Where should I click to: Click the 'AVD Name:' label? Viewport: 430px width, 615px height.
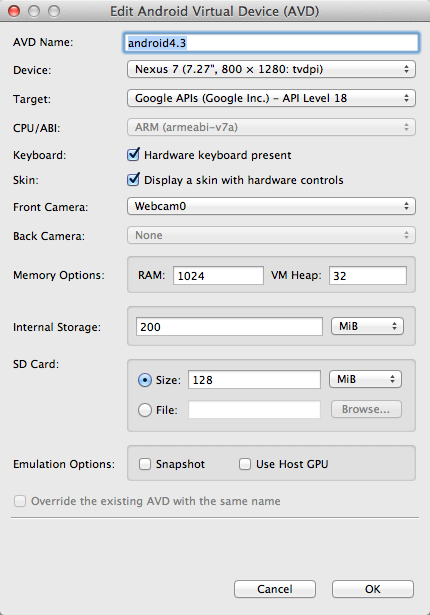43,42
